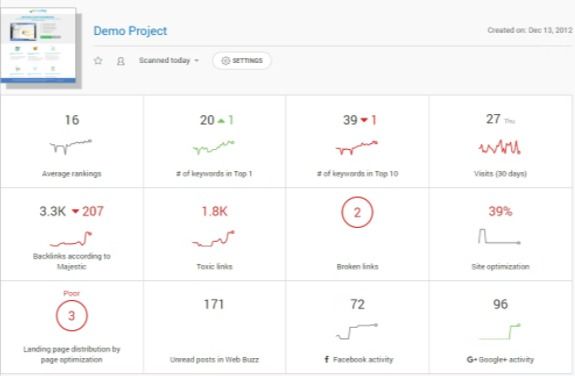Open the Visits (30 days) label

click(501, 174)
